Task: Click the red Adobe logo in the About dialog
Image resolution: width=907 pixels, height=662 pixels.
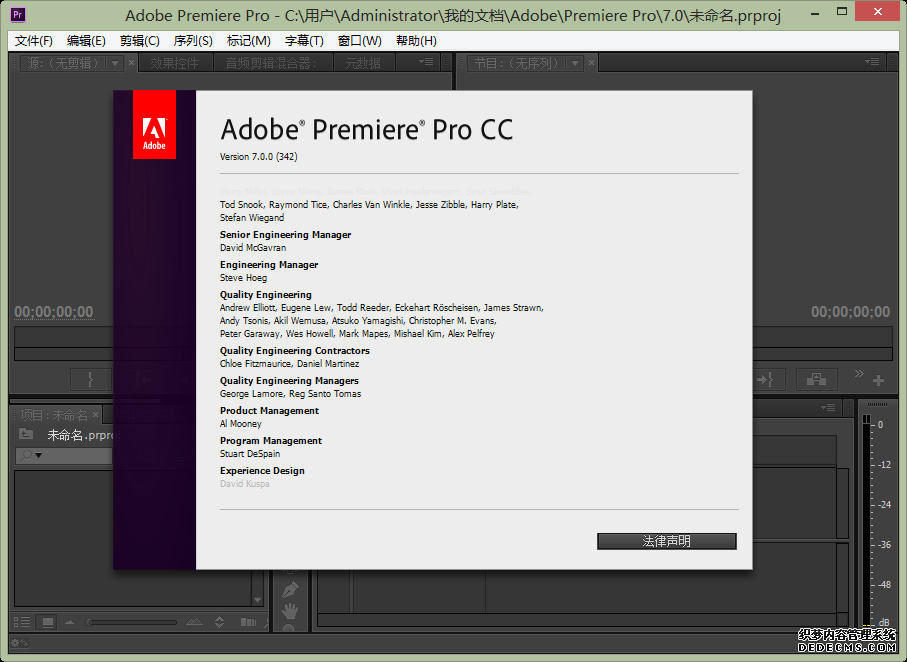Action: point(154,124)
